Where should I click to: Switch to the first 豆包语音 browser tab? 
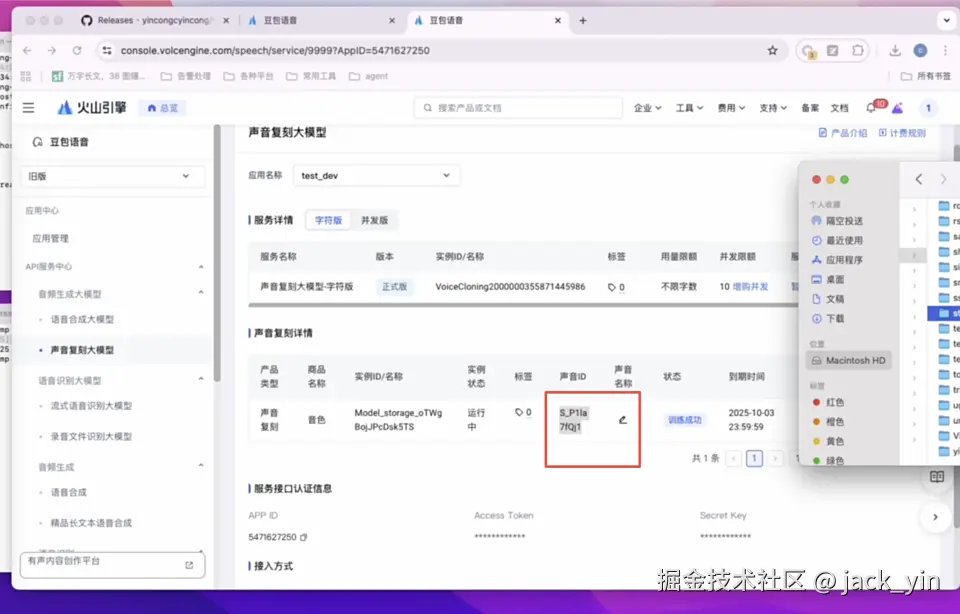pos(321,20)
